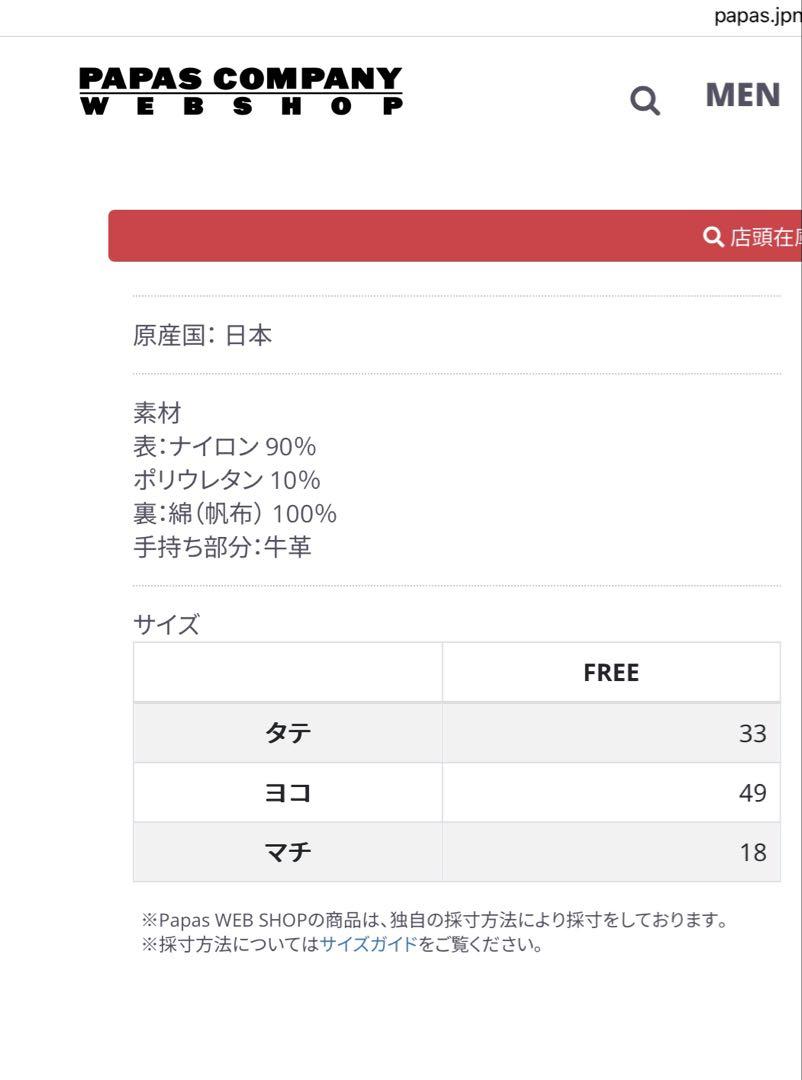Click the ヨコ row label
Viewport: 802px width, 1080px height.
[x=288, y=793]
